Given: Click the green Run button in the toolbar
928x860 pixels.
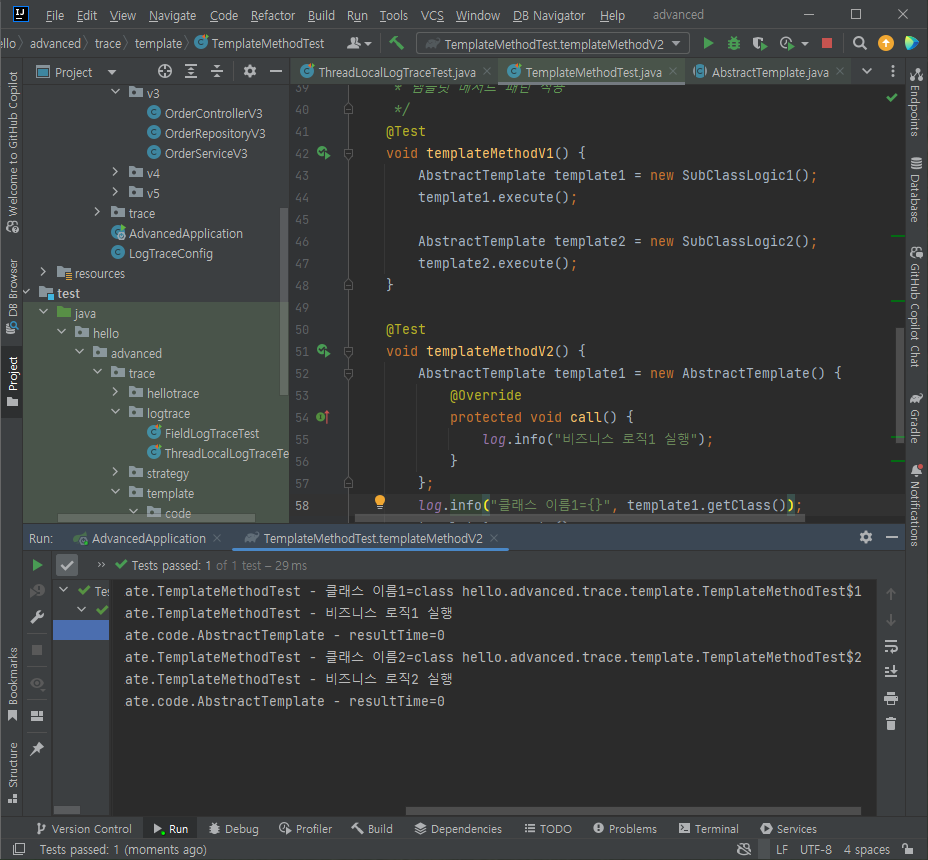Looking at the screenshot, I should pos(709,44).
